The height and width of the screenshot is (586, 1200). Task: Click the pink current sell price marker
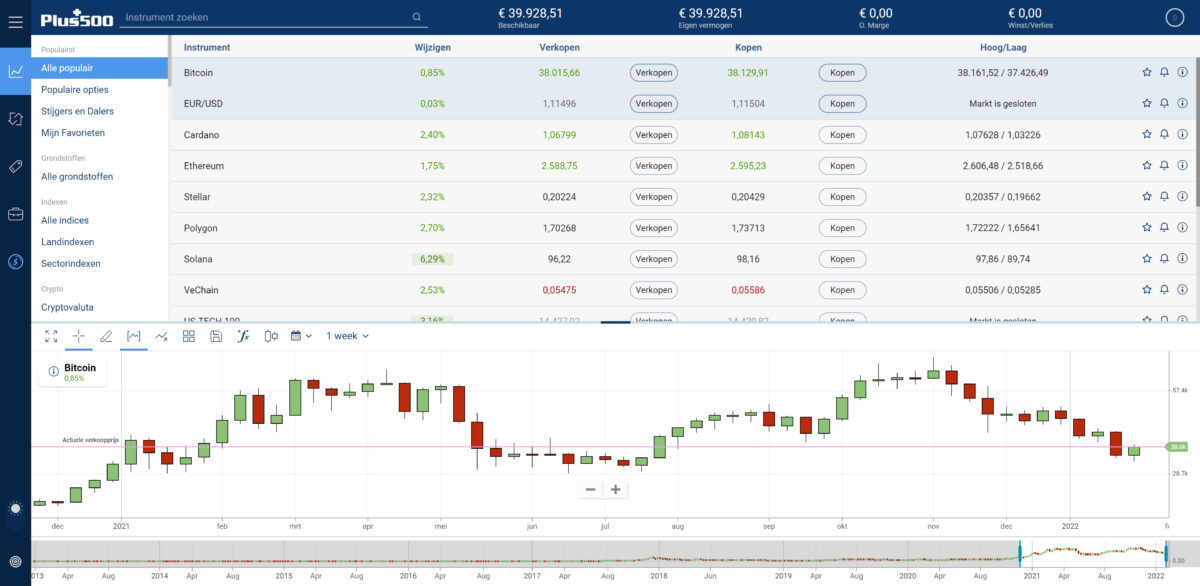[x=1178, y=447]
